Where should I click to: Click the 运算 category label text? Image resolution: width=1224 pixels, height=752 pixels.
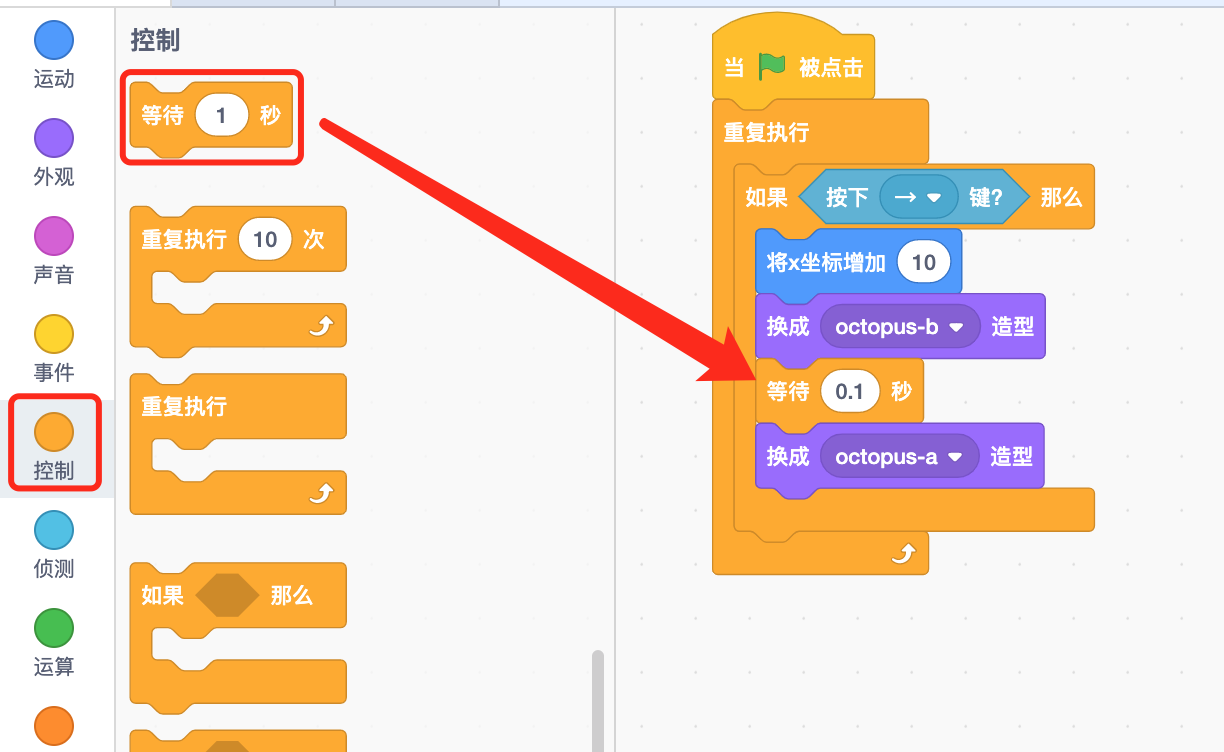coord(54,668)
